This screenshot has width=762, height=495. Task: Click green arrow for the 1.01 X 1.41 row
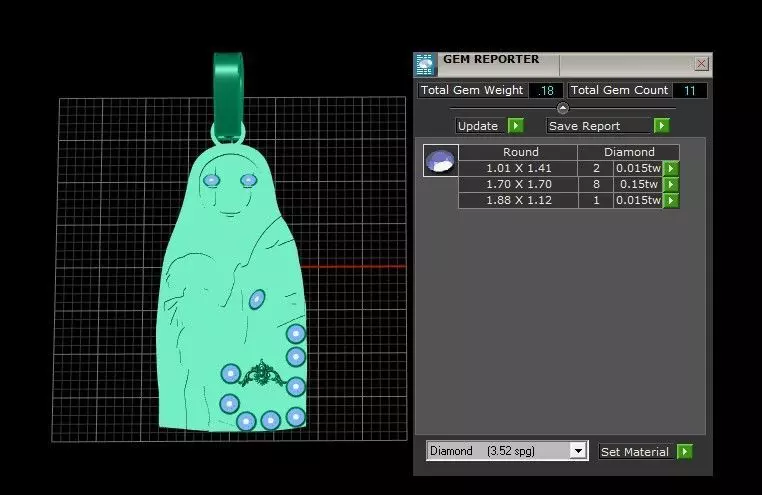[x=671, y=168]
